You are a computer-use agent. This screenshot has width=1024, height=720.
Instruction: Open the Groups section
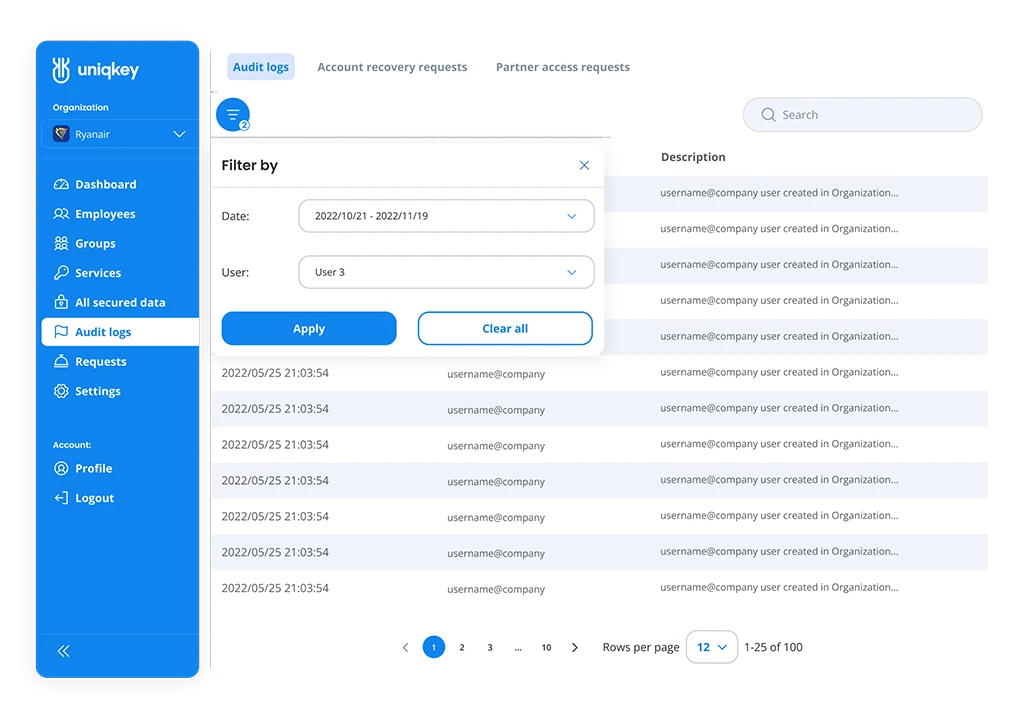[96, 243]
